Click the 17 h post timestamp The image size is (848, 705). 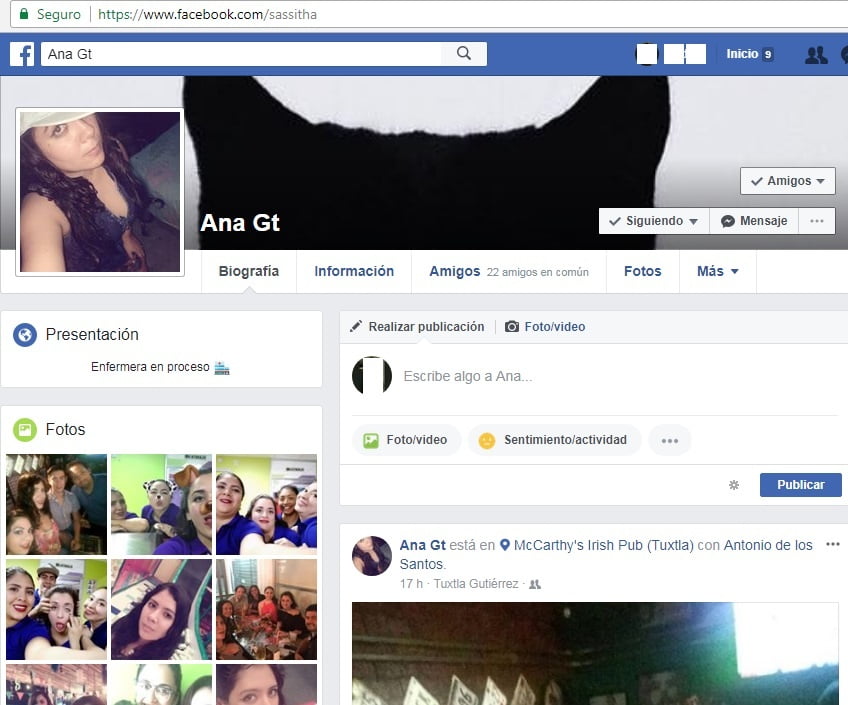411,584
